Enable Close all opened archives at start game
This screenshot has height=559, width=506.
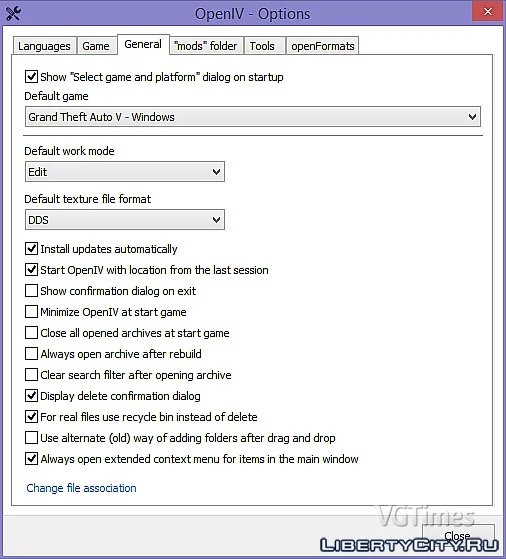click(31, 333)
